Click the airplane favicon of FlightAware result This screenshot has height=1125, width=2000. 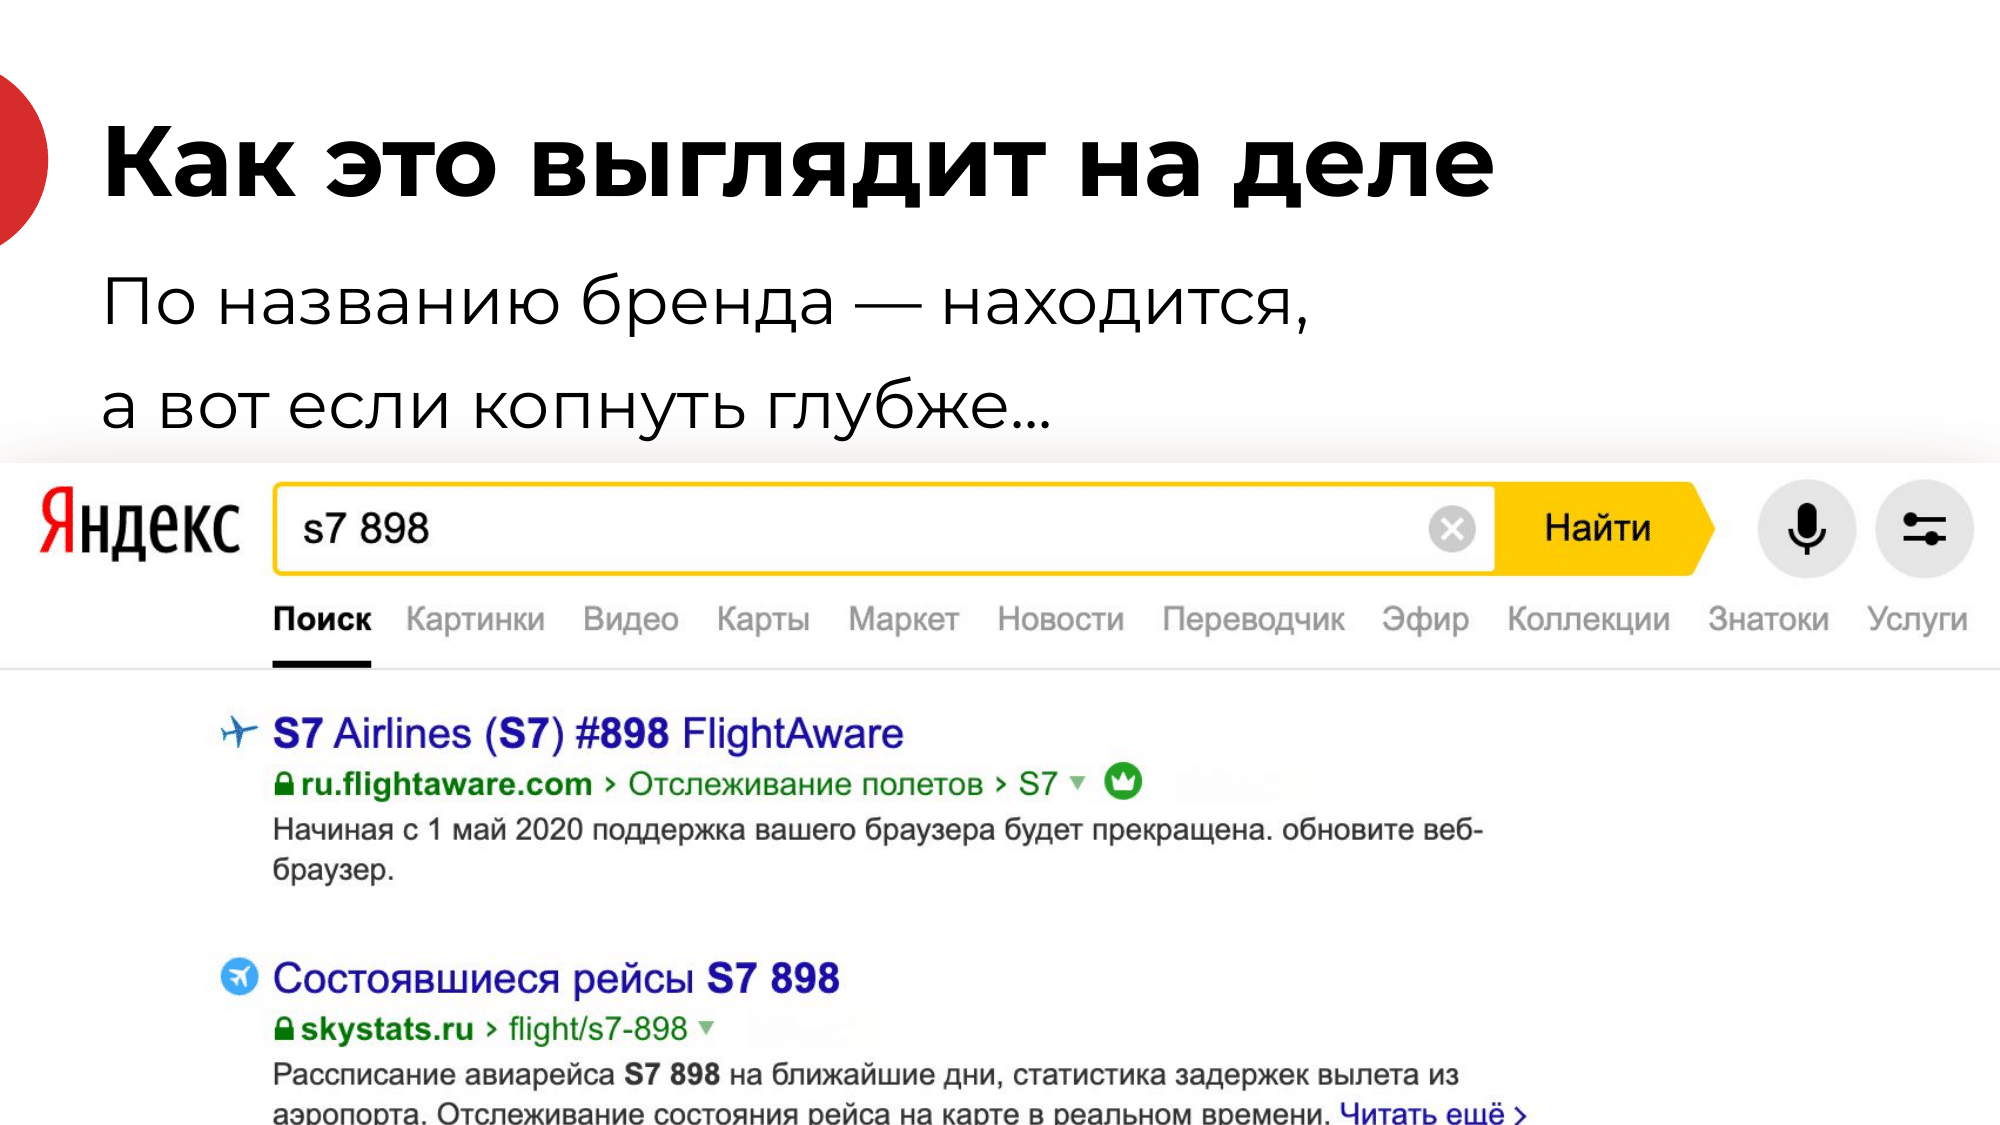(x=239, y=733)
